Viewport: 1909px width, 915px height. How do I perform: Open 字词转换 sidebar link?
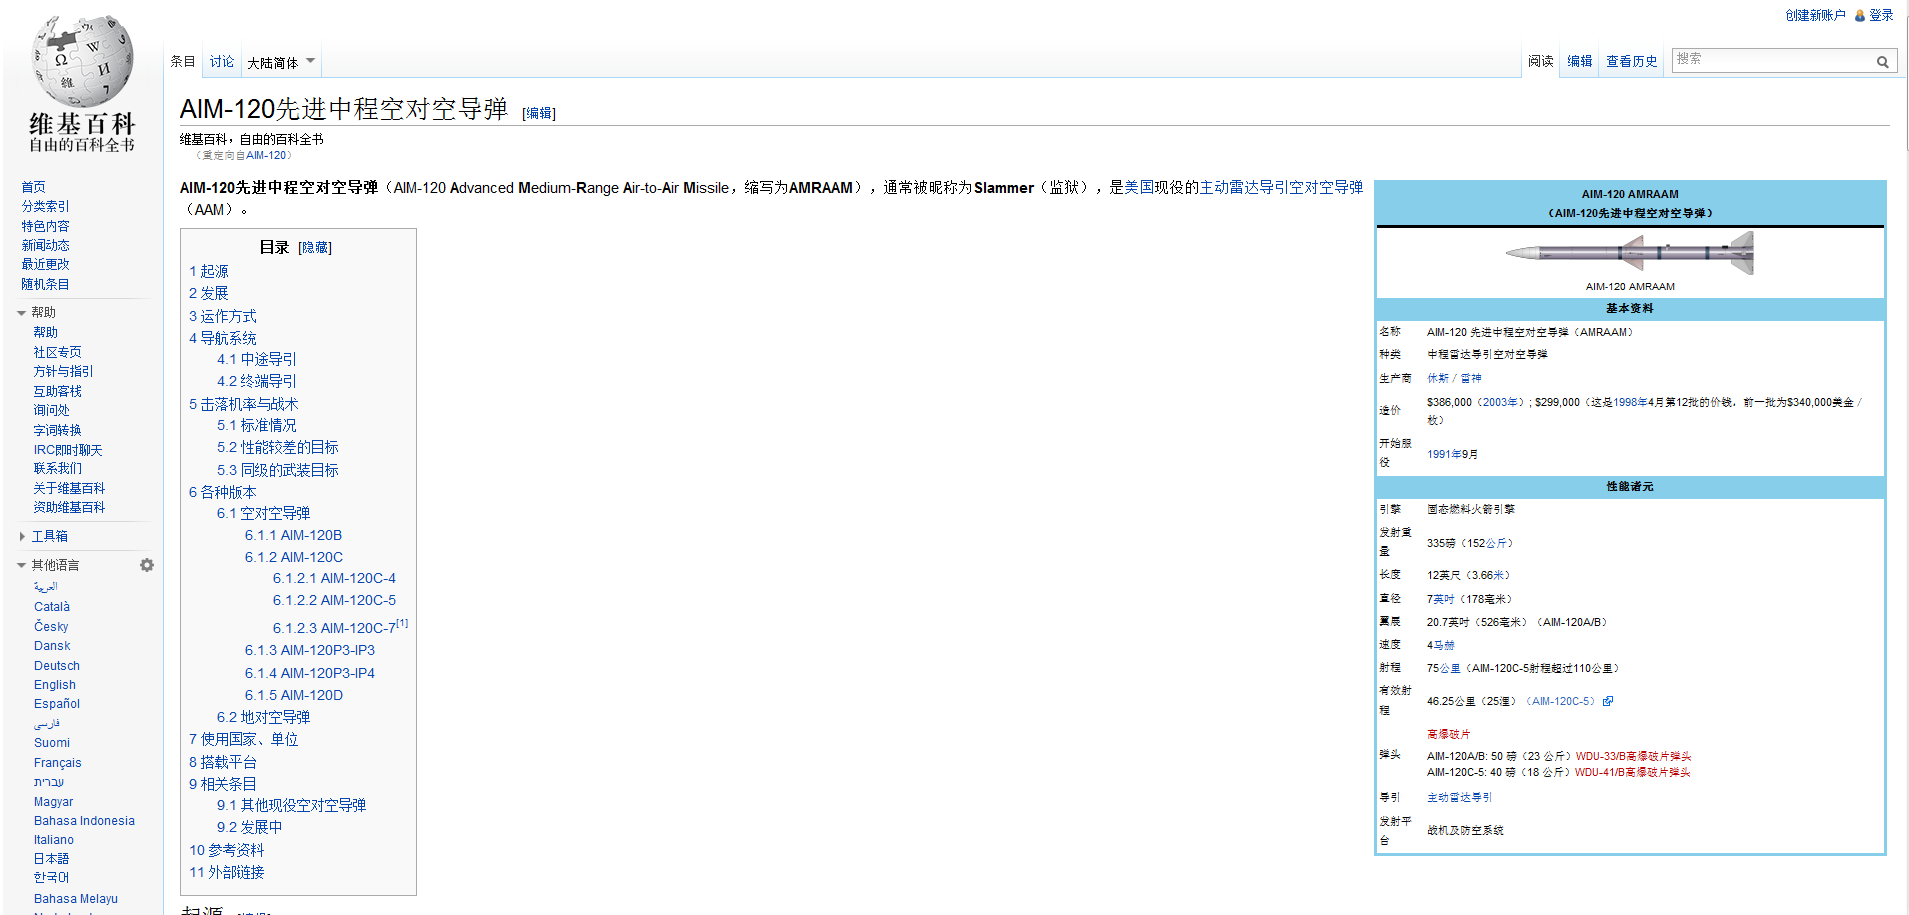[57, 430]
